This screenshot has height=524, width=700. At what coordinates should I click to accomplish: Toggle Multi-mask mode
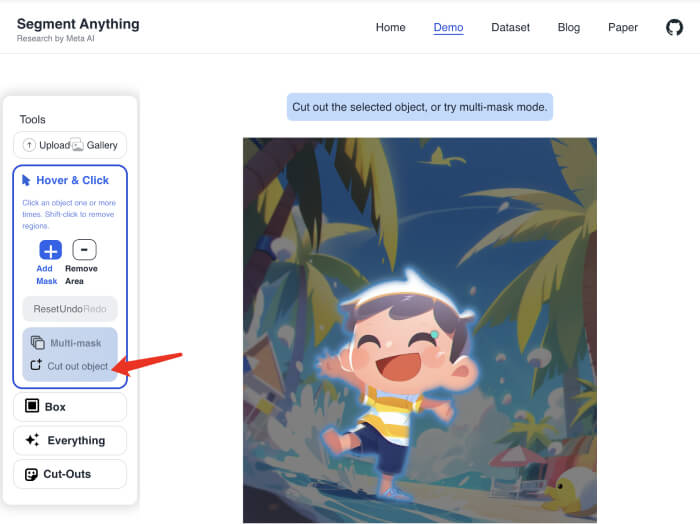pyautogui.click(x=70, y=343)
